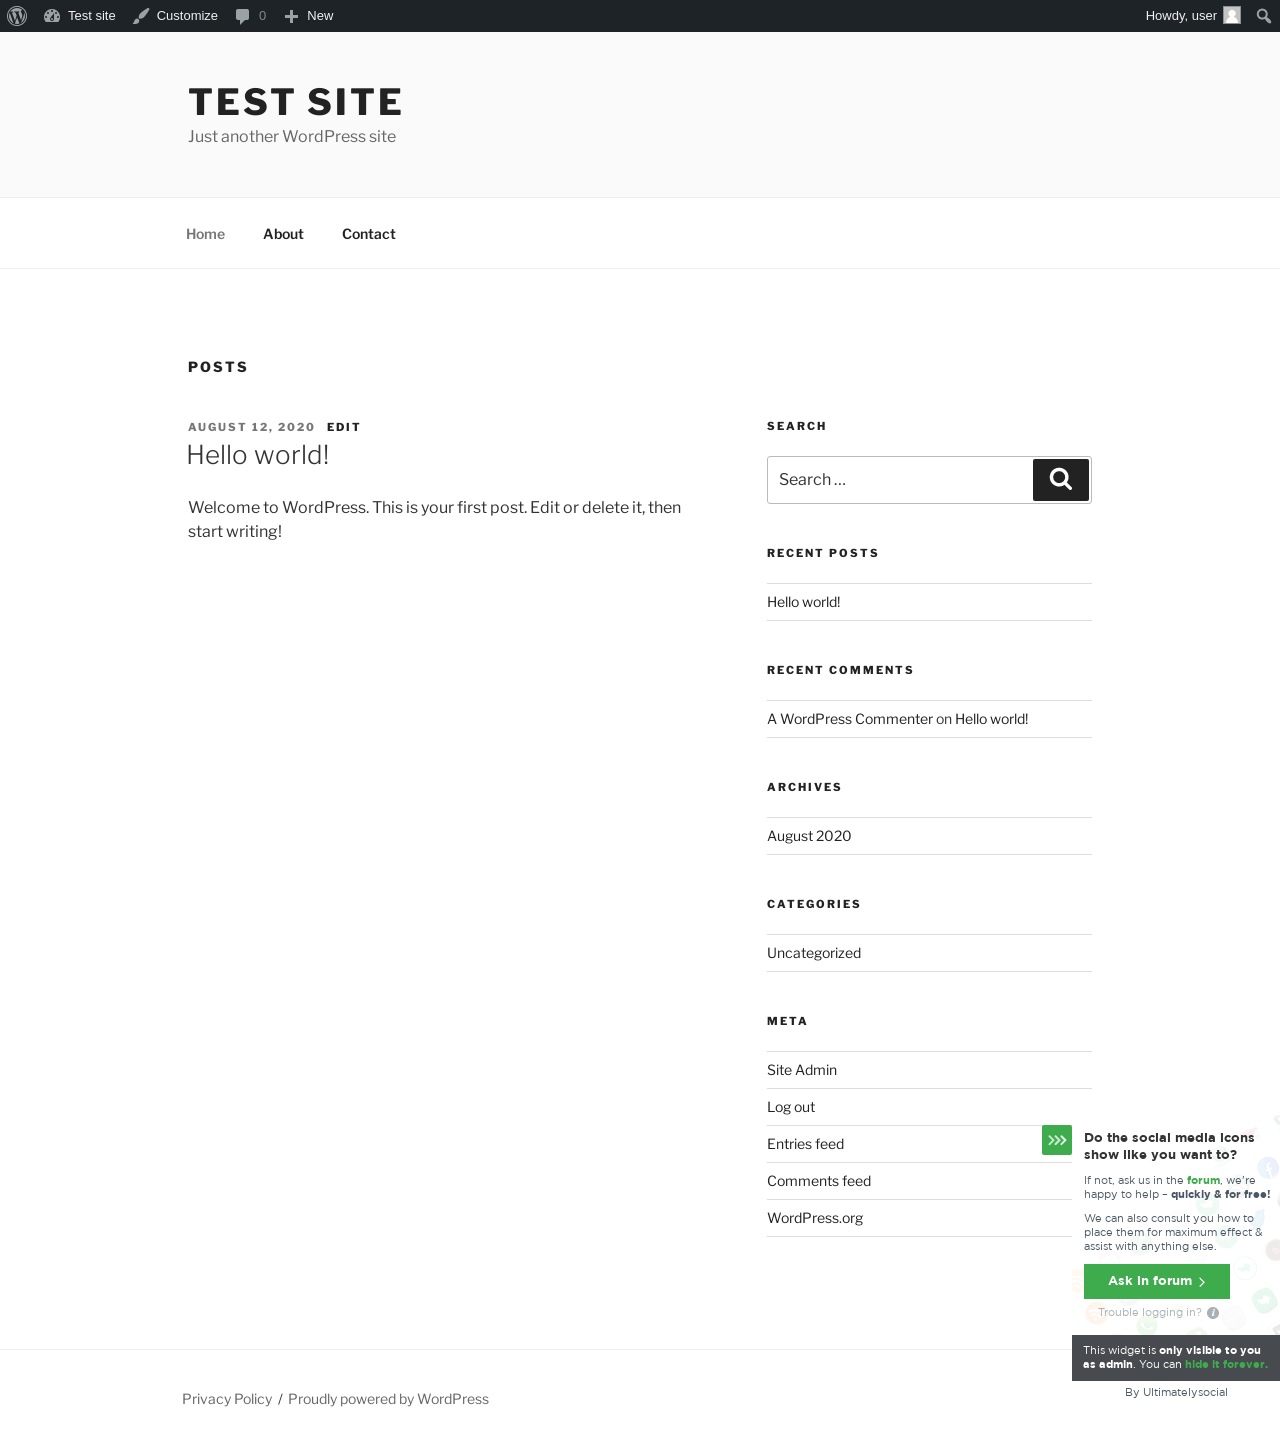Select the Home navigation item

click(x=206, y=234)
